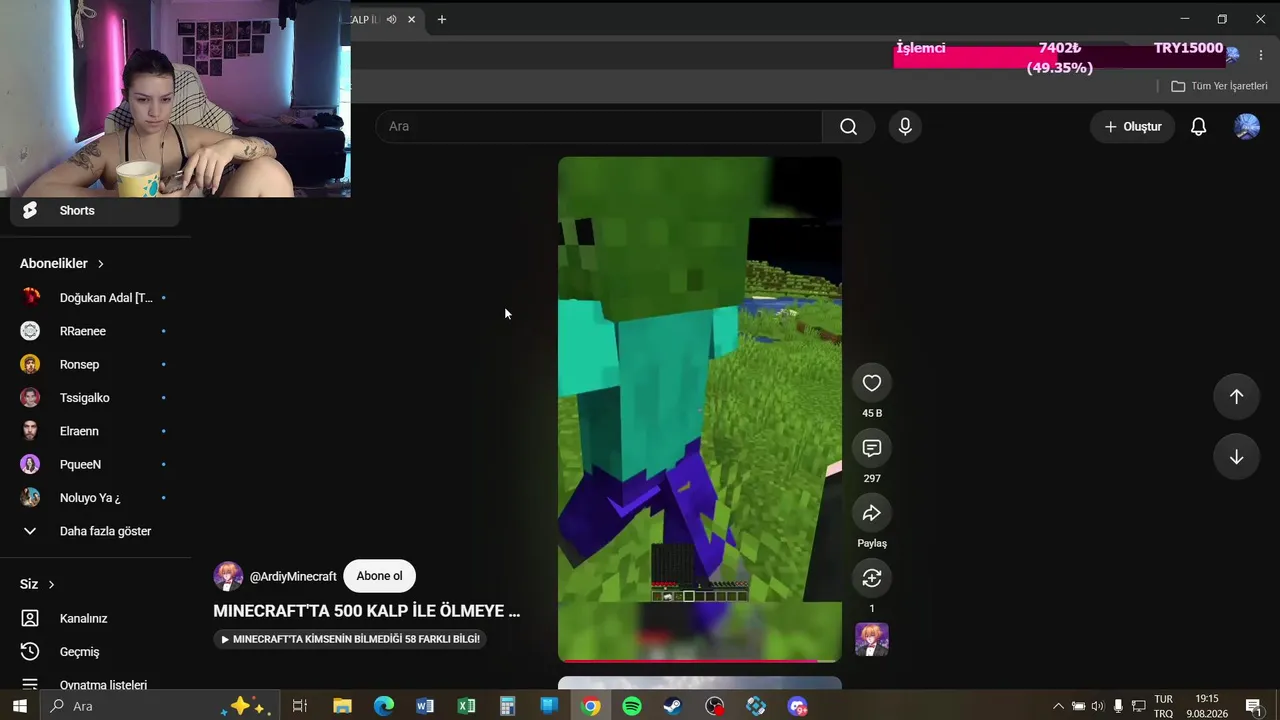Expand the Abonelikler section
The height and width of the screenshot is (720, 1280).
pyautogui.click(x=62, y=263)
